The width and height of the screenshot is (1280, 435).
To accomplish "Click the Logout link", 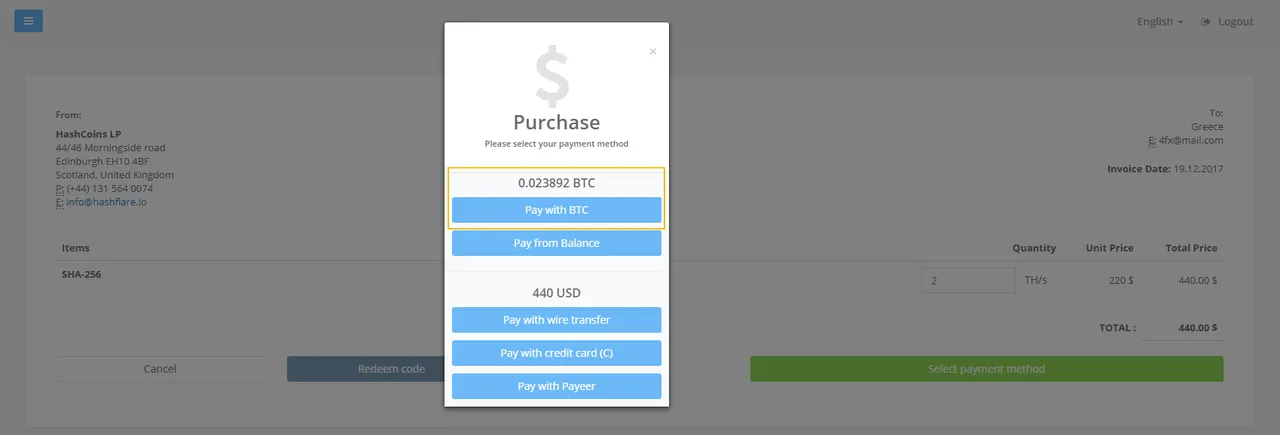I will pyautogui.click(x=1235, y=21).
